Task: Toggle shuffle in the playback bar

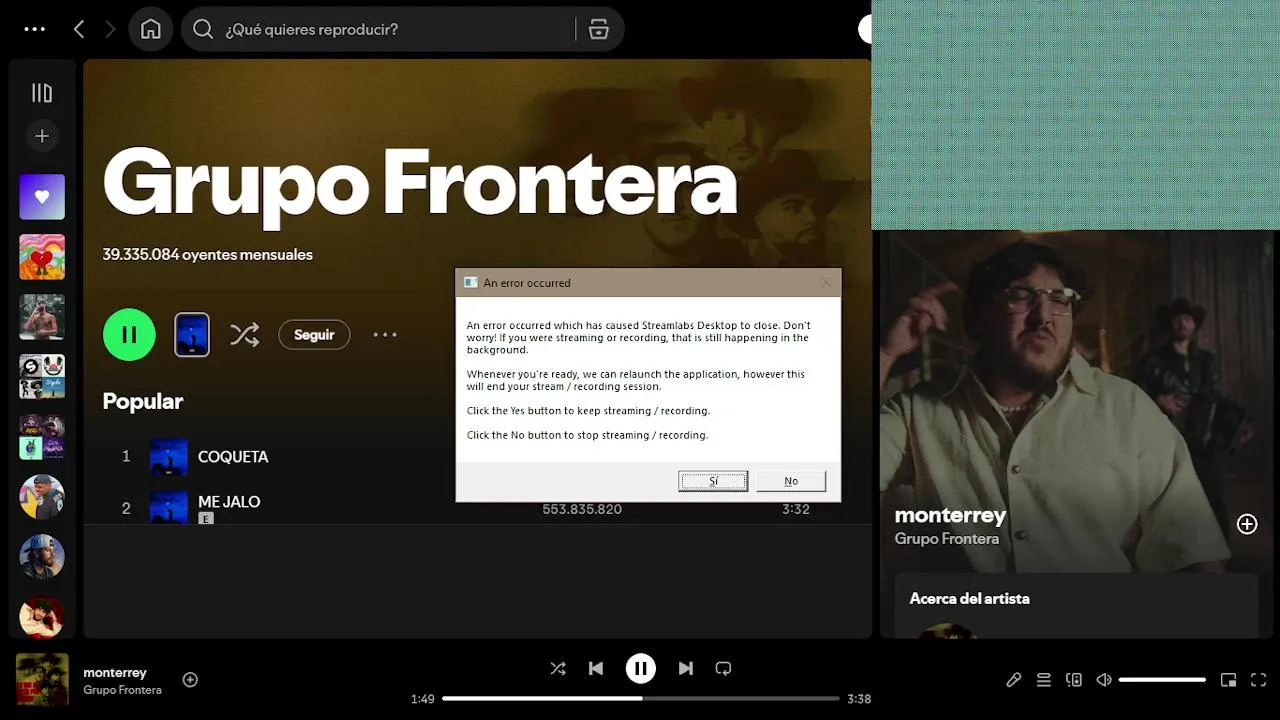Action: click(x=558, y=668)
